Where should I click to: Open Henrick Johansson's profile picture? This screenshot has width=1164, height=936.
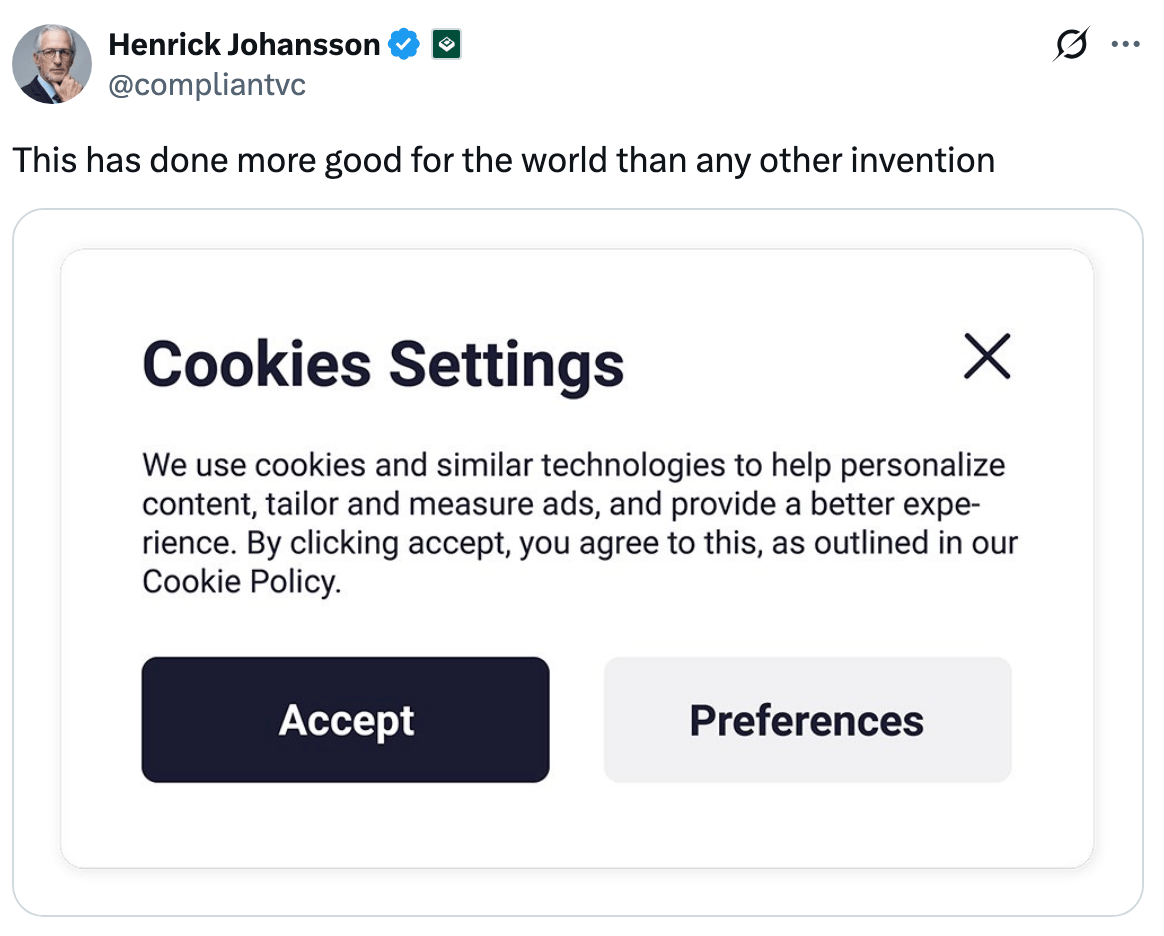(x=52, y=64)
